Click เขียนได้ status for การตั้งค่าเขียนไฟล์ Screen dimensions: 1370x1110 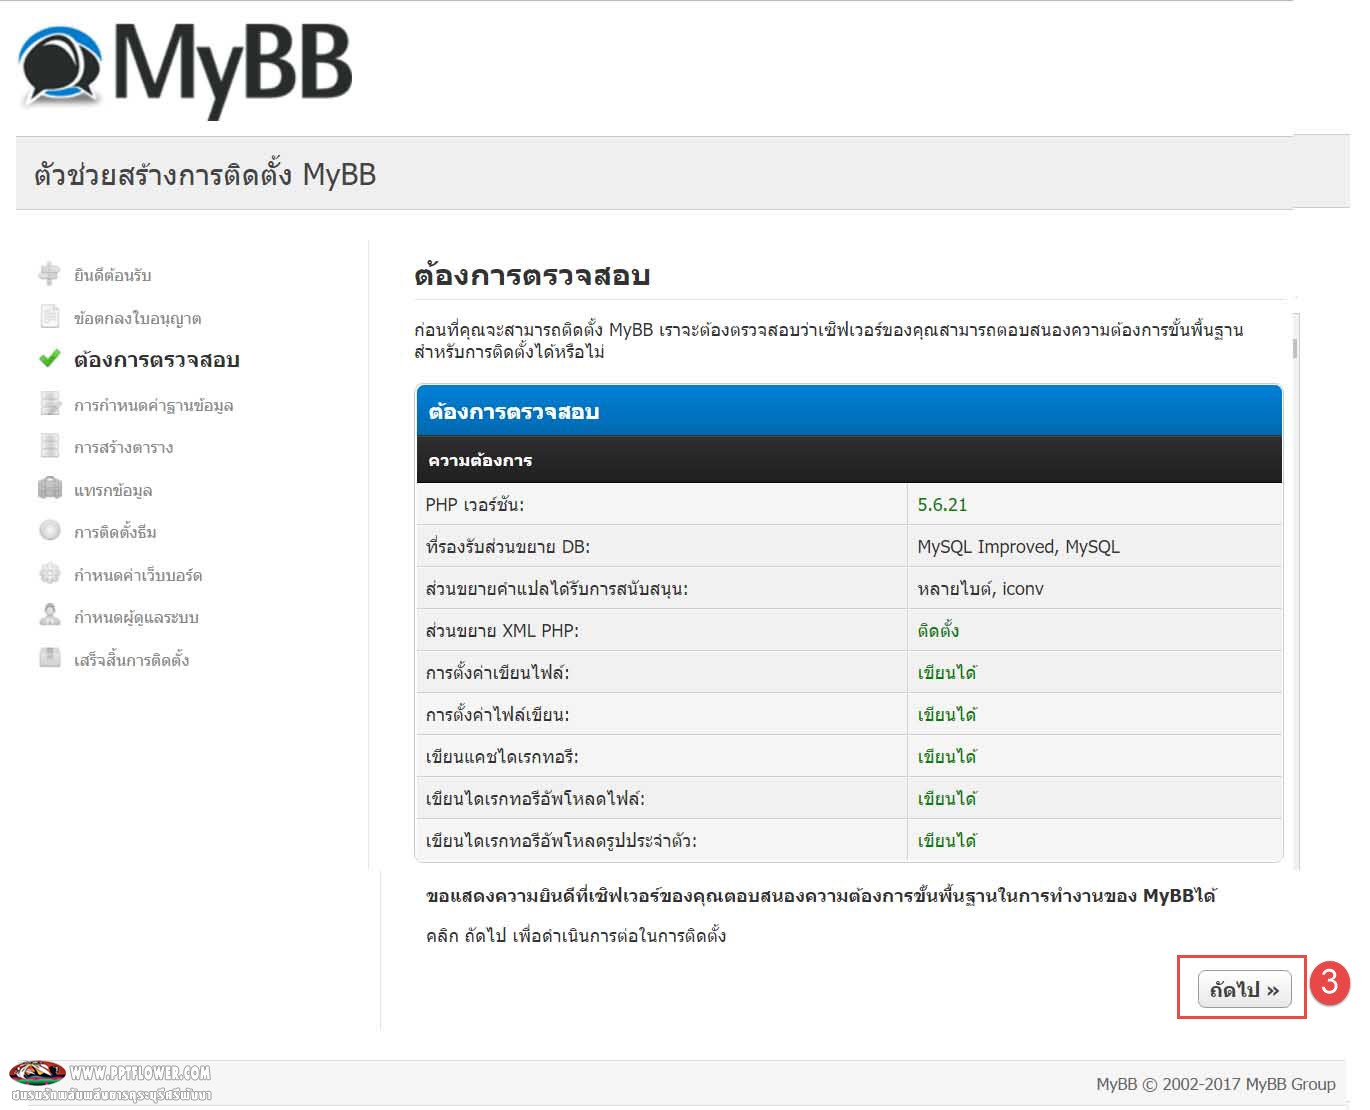[947, 673]
